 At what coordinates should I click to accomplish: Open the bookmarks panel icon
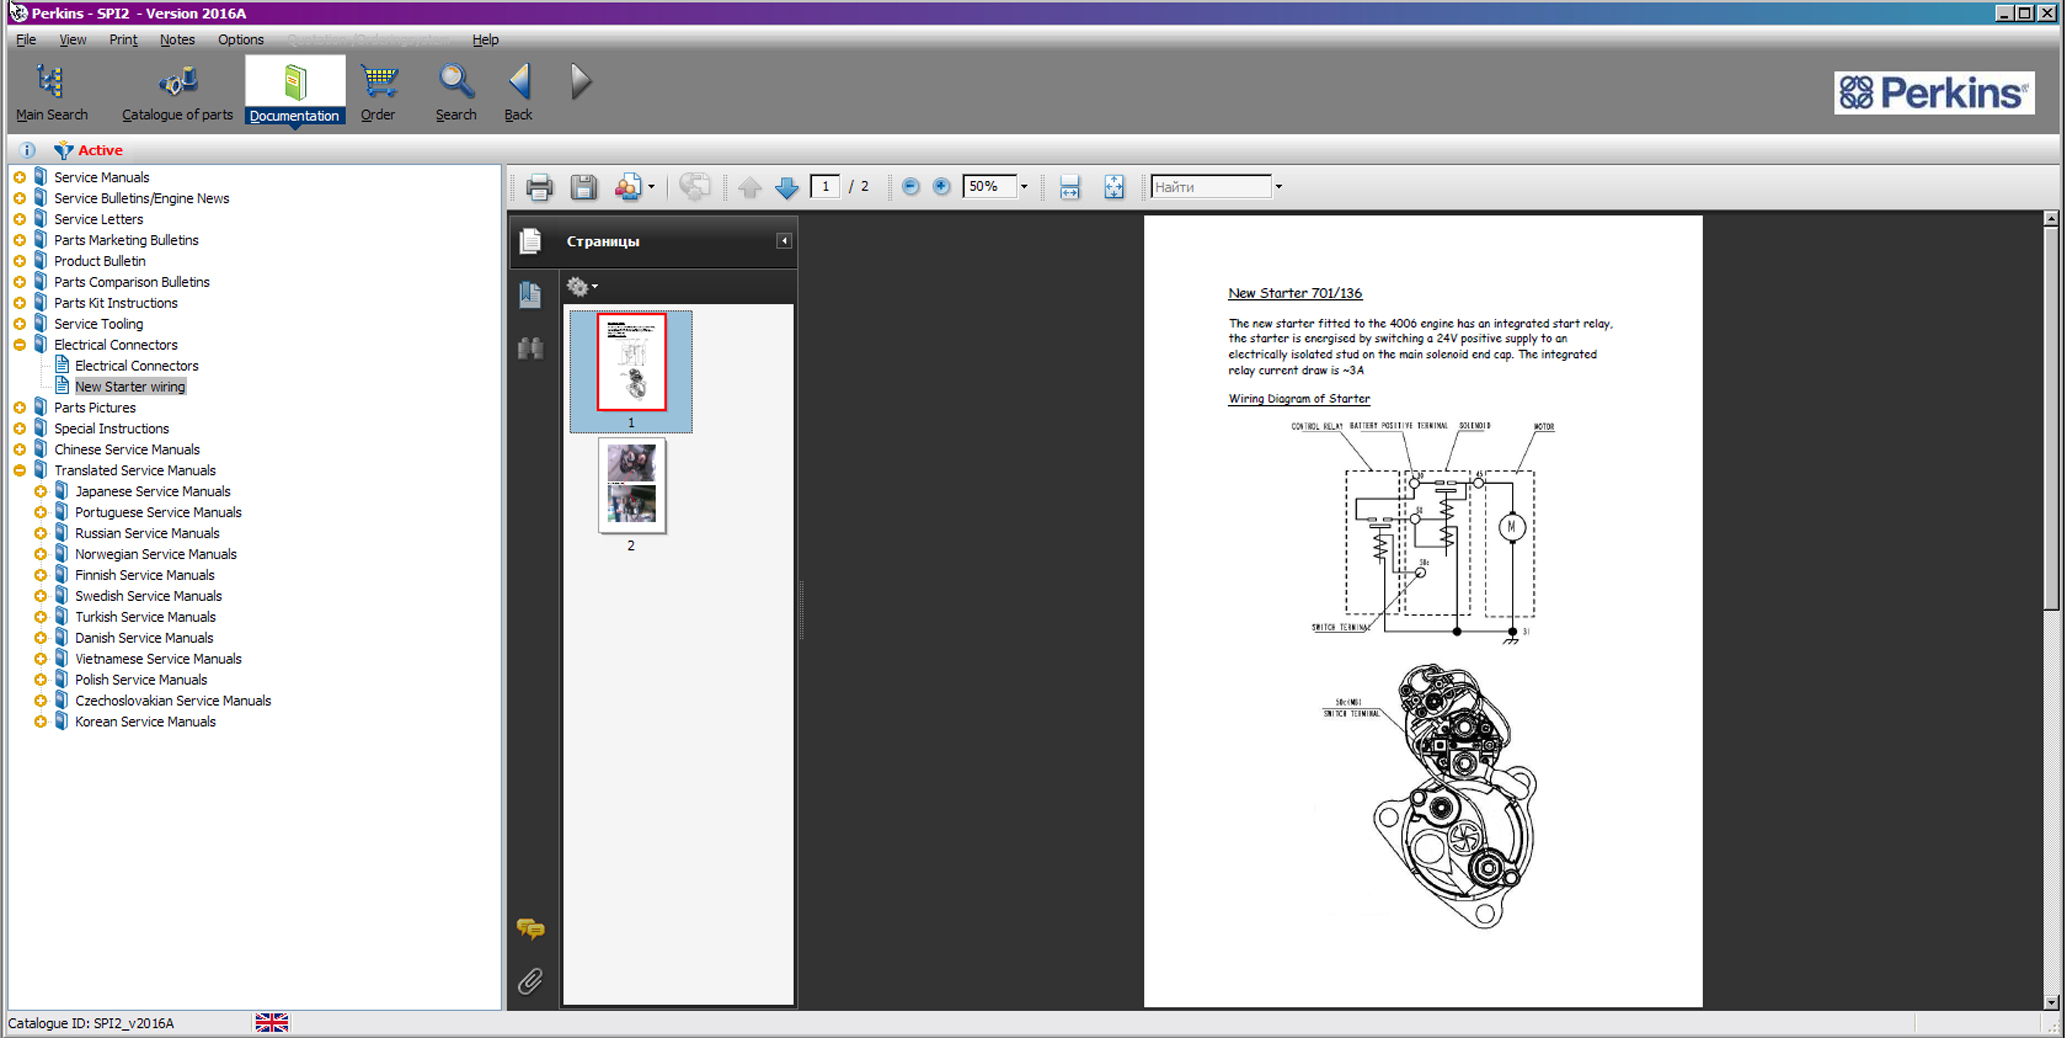point(530,295)
